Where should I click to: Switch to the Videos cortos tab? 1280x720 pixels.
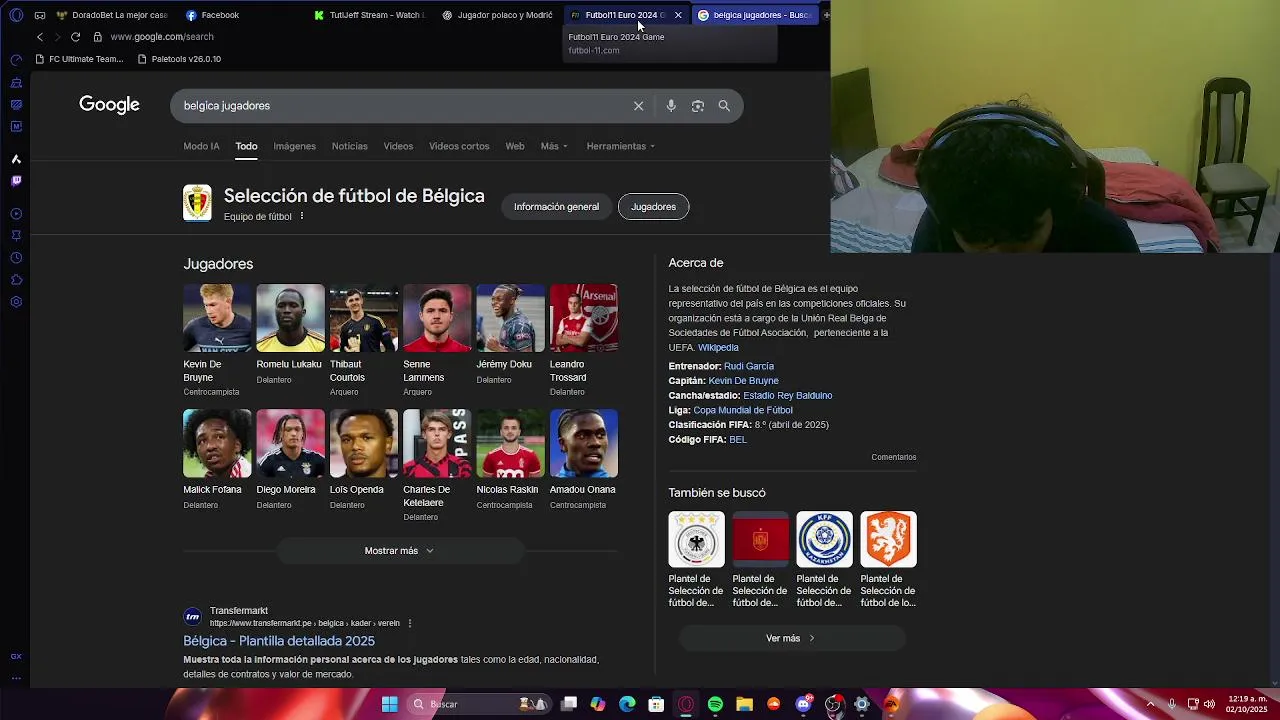(459, 146)
